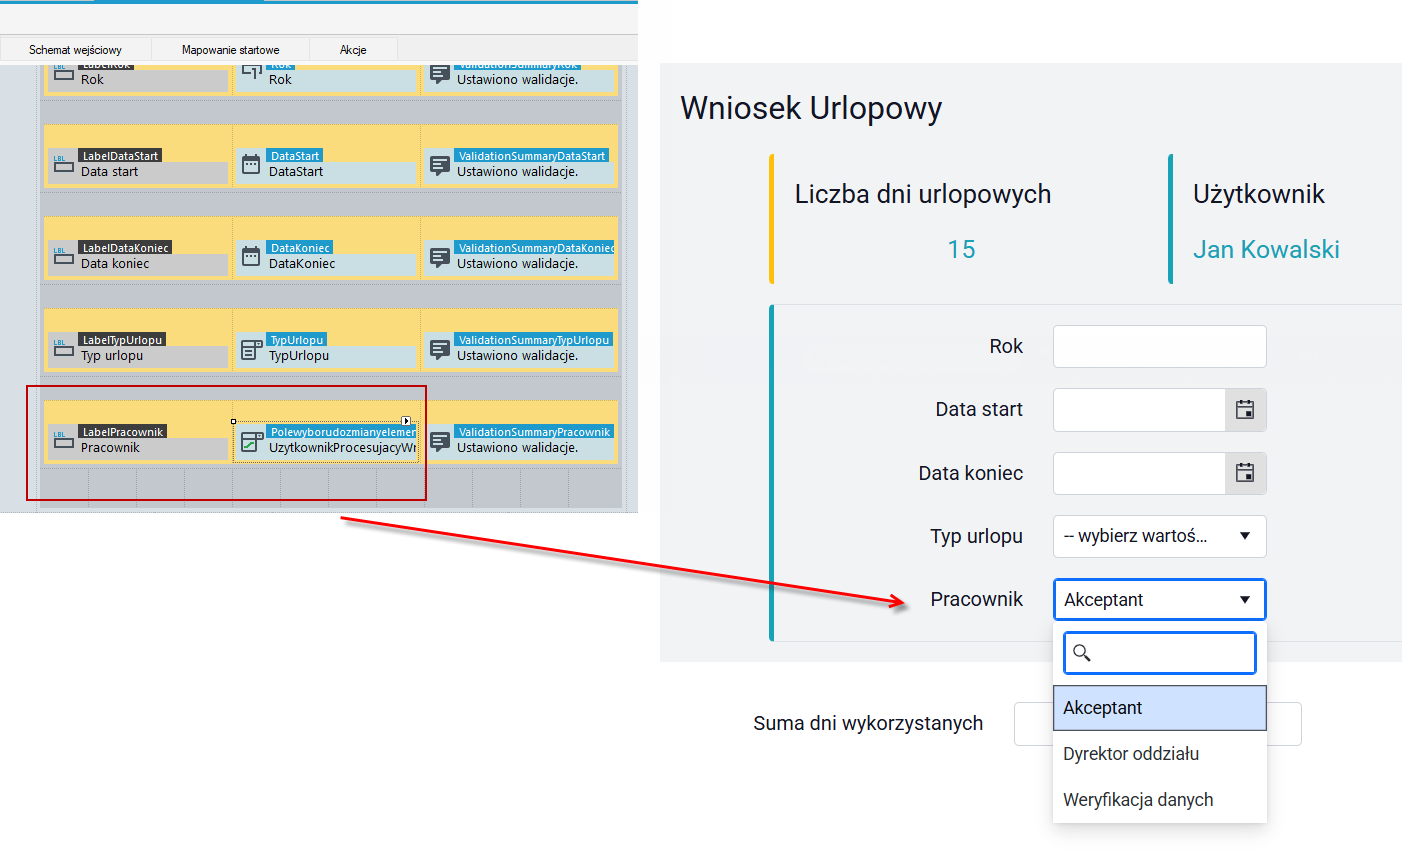Viewport: 1402px width, 865px height.
Task: Choose Akceptant from the dropdown list
Action: [x=1160, y=708]
